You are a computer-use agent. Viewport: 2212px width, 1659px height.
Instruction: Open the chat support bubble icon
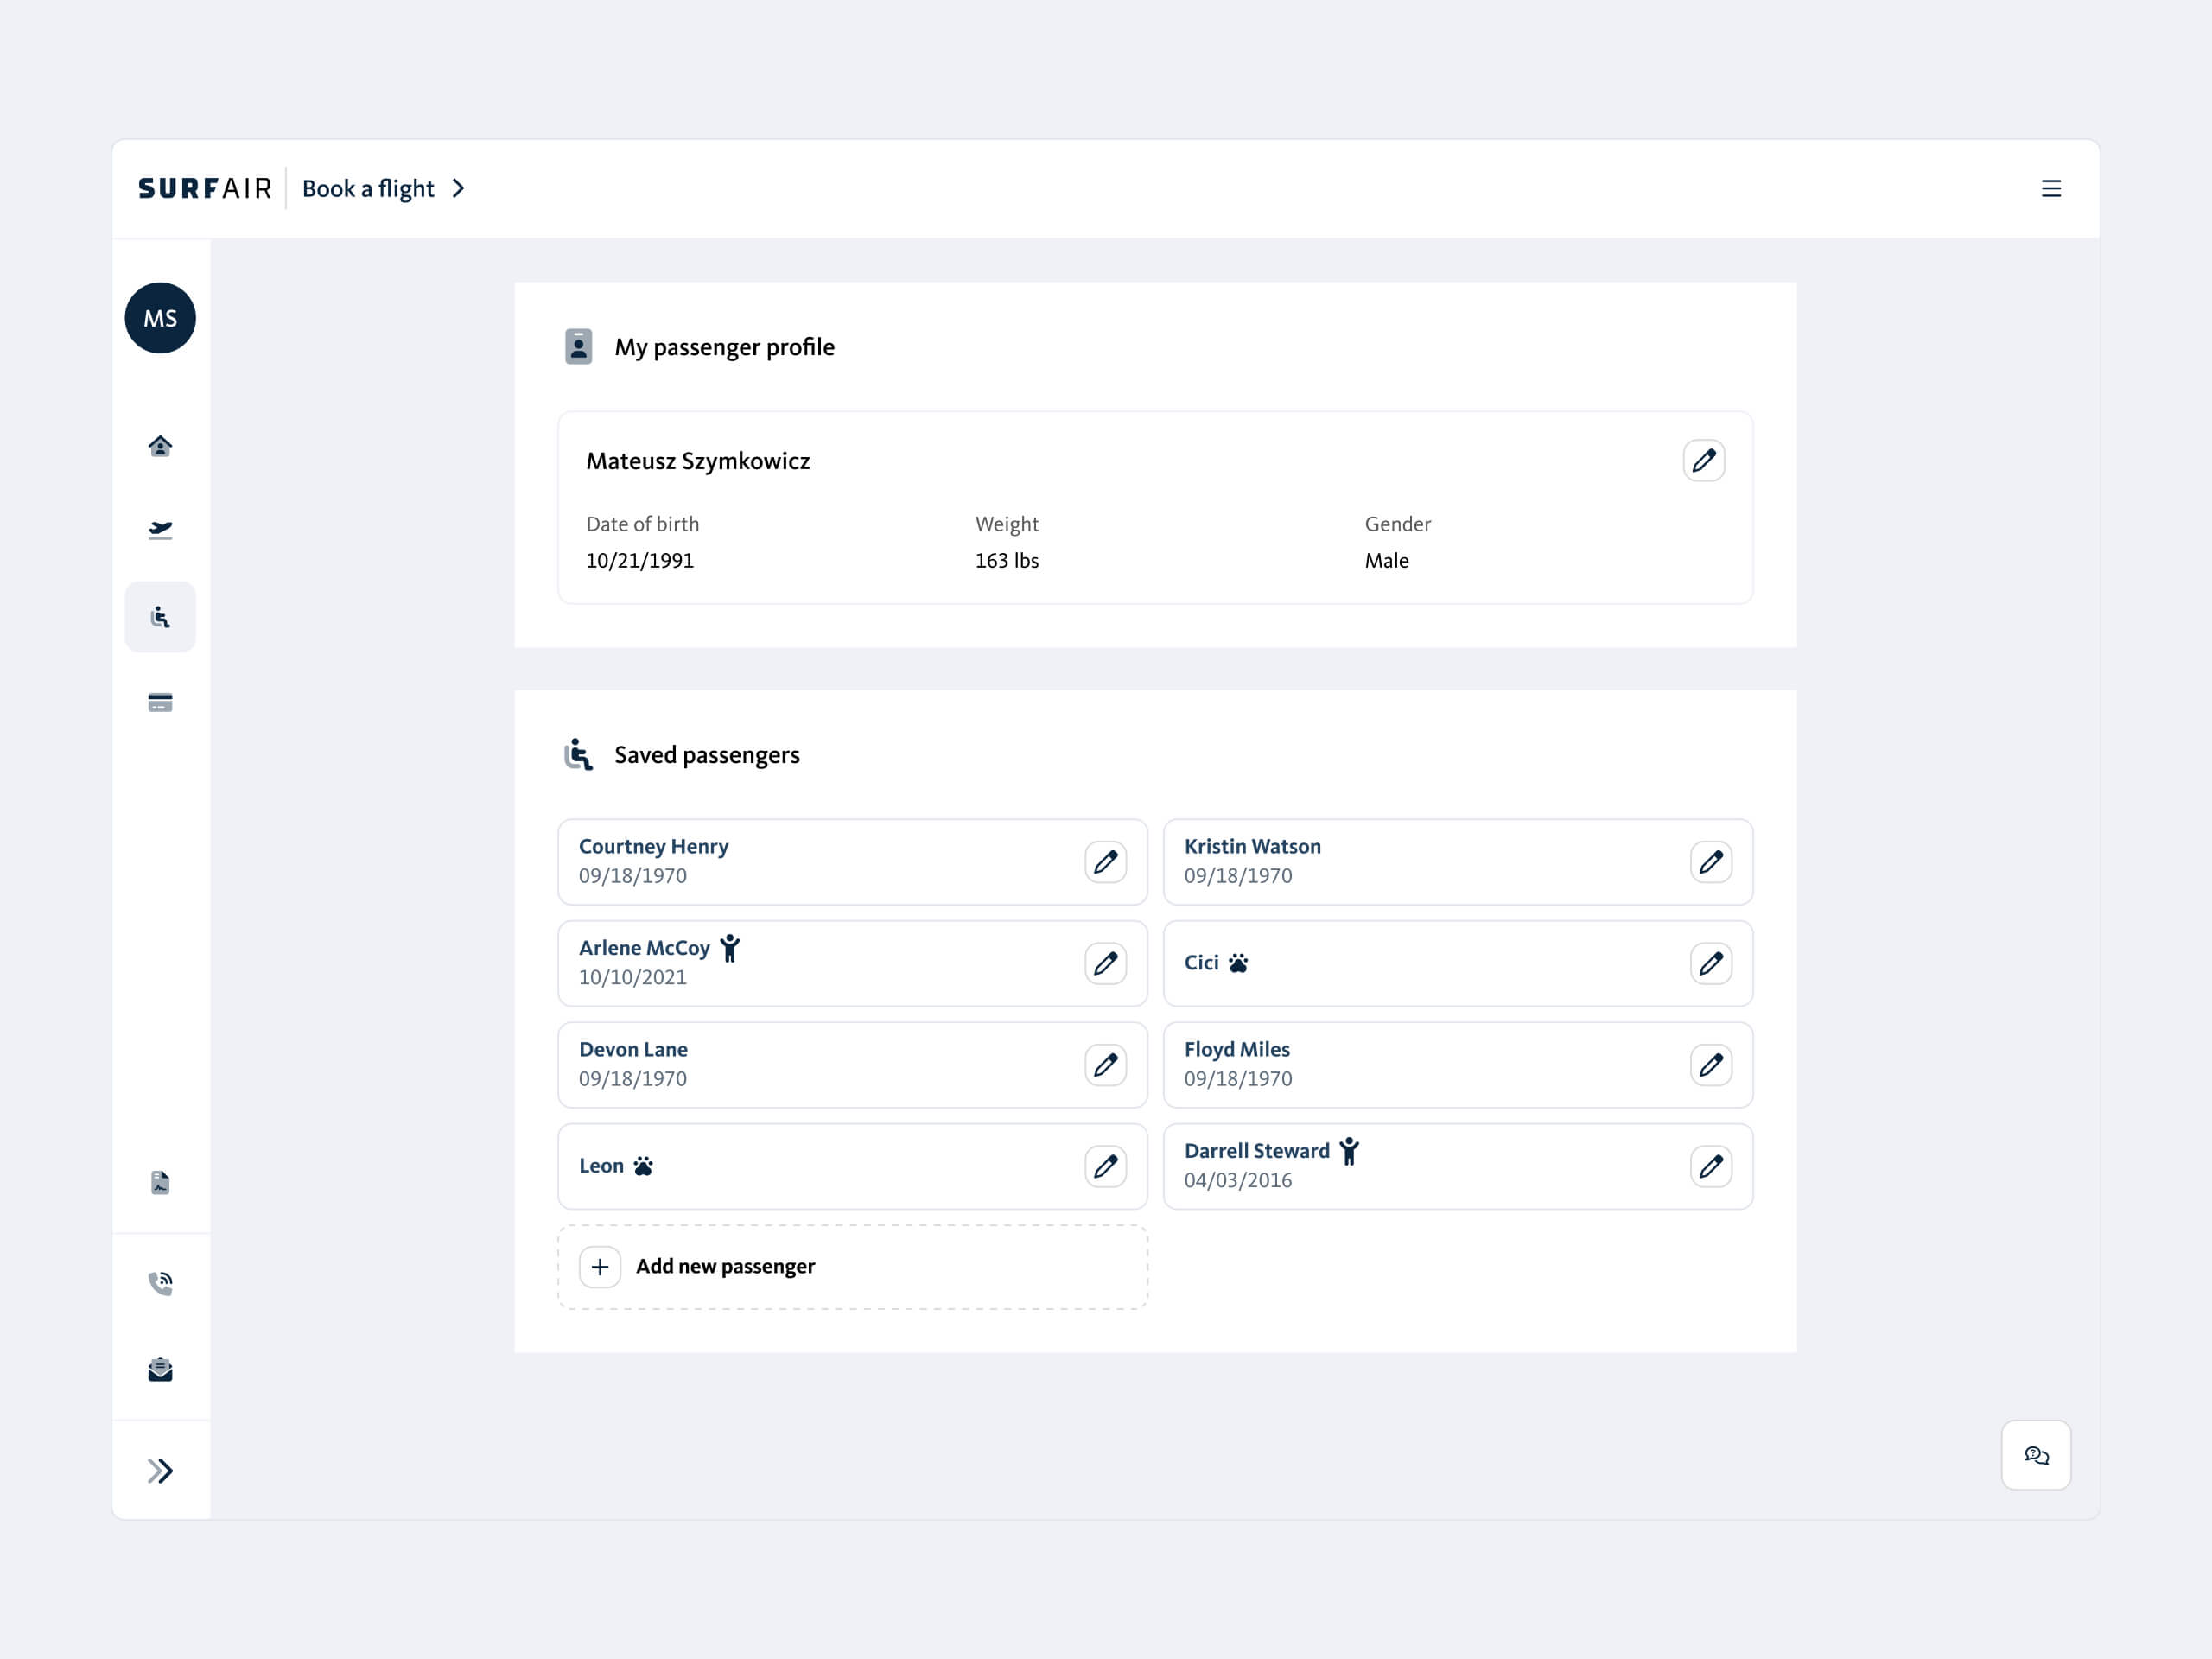click(x=2036, y=1455)
